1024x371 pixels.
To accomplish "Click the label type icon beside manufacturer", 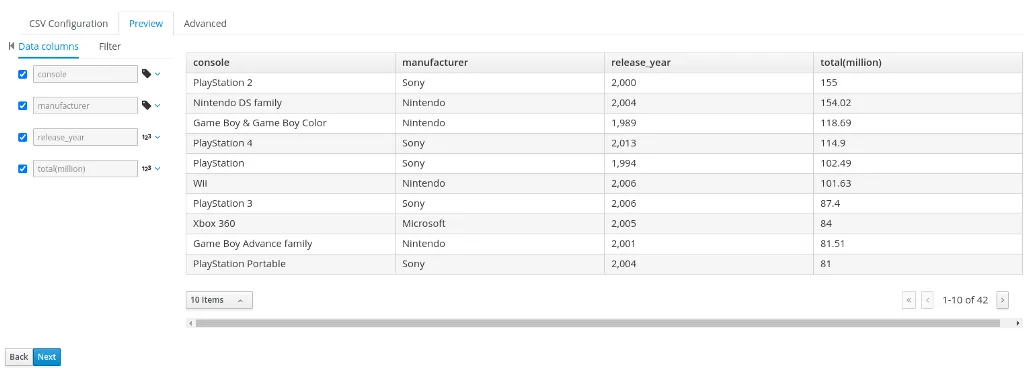I will (146, 105).
